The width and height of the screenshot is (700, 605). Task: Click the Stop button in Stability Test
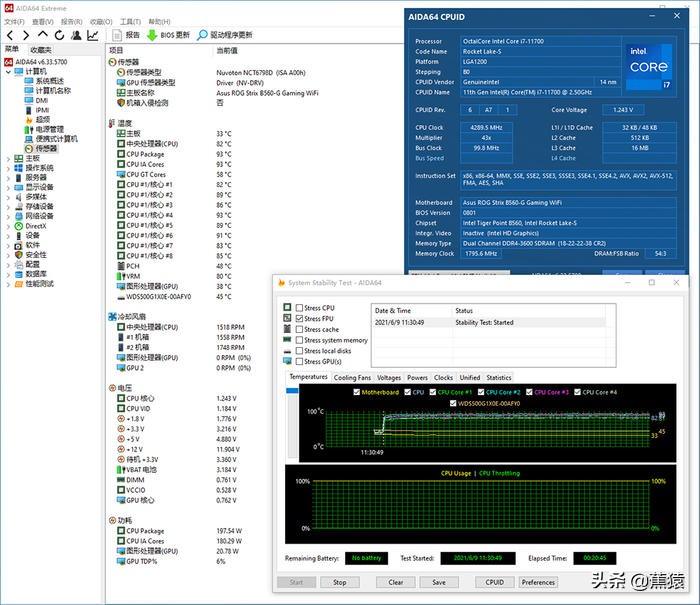pos(339,582)
